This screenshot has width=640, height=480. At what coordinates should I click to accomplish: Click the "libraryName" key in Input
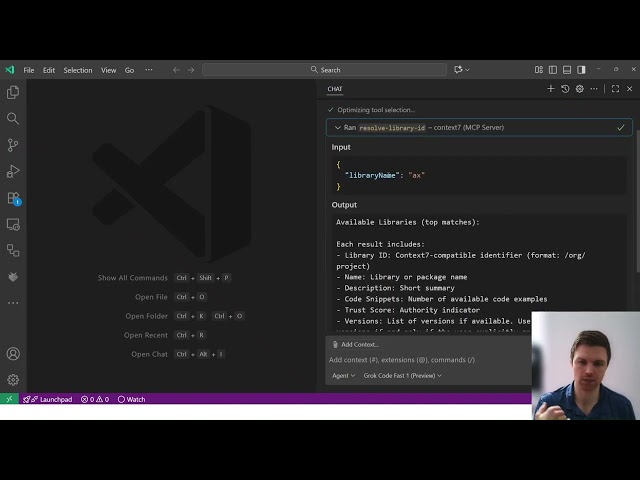(370, 175)
